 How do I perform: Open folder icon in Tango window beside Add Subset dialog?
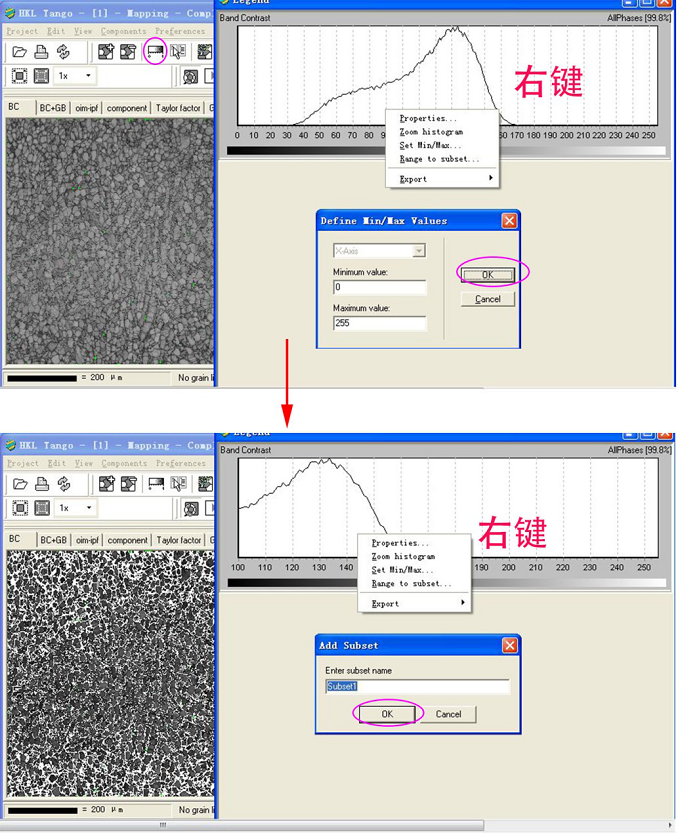(x=20, y=484)
